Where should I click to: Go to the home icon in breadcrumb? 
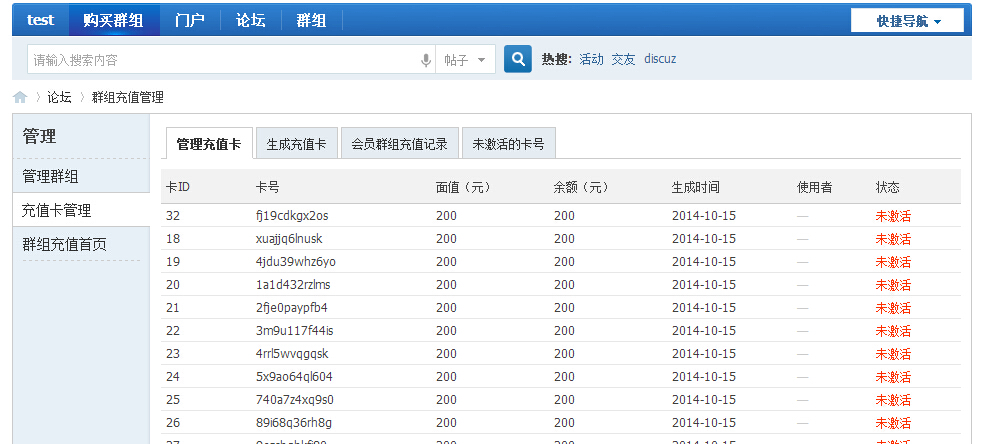point(20,97)
